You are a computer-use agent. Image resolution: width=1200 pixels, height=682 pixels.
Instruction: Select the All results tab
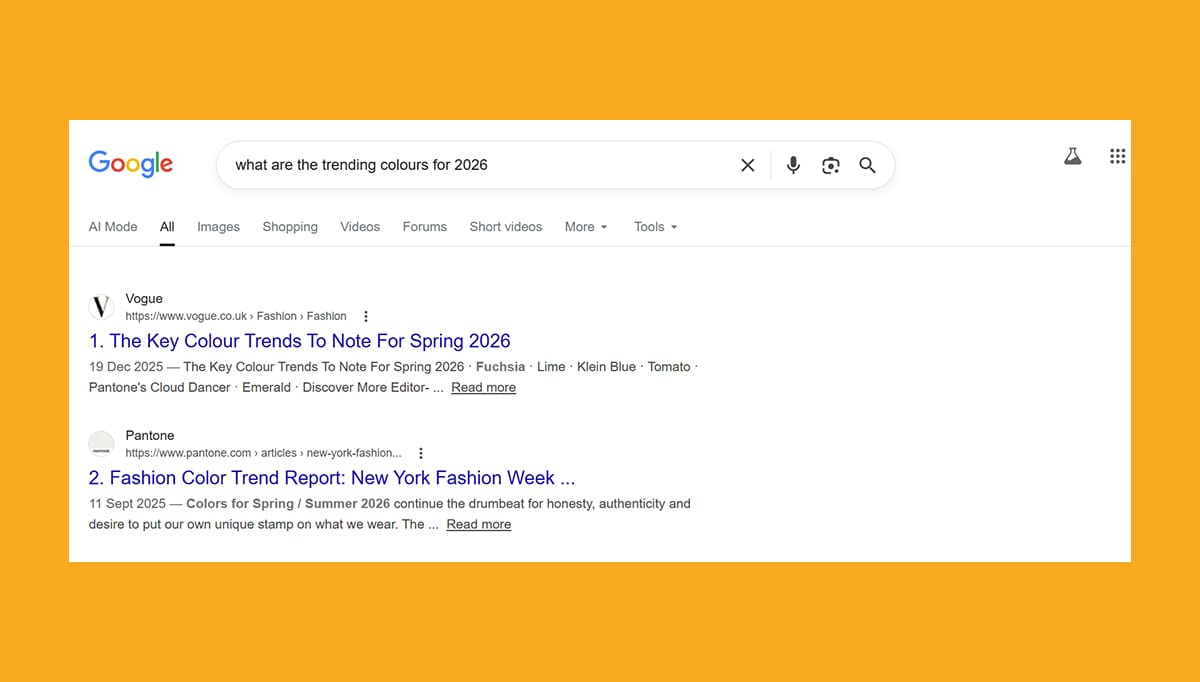pyautogui.click(x=167, y=227)
